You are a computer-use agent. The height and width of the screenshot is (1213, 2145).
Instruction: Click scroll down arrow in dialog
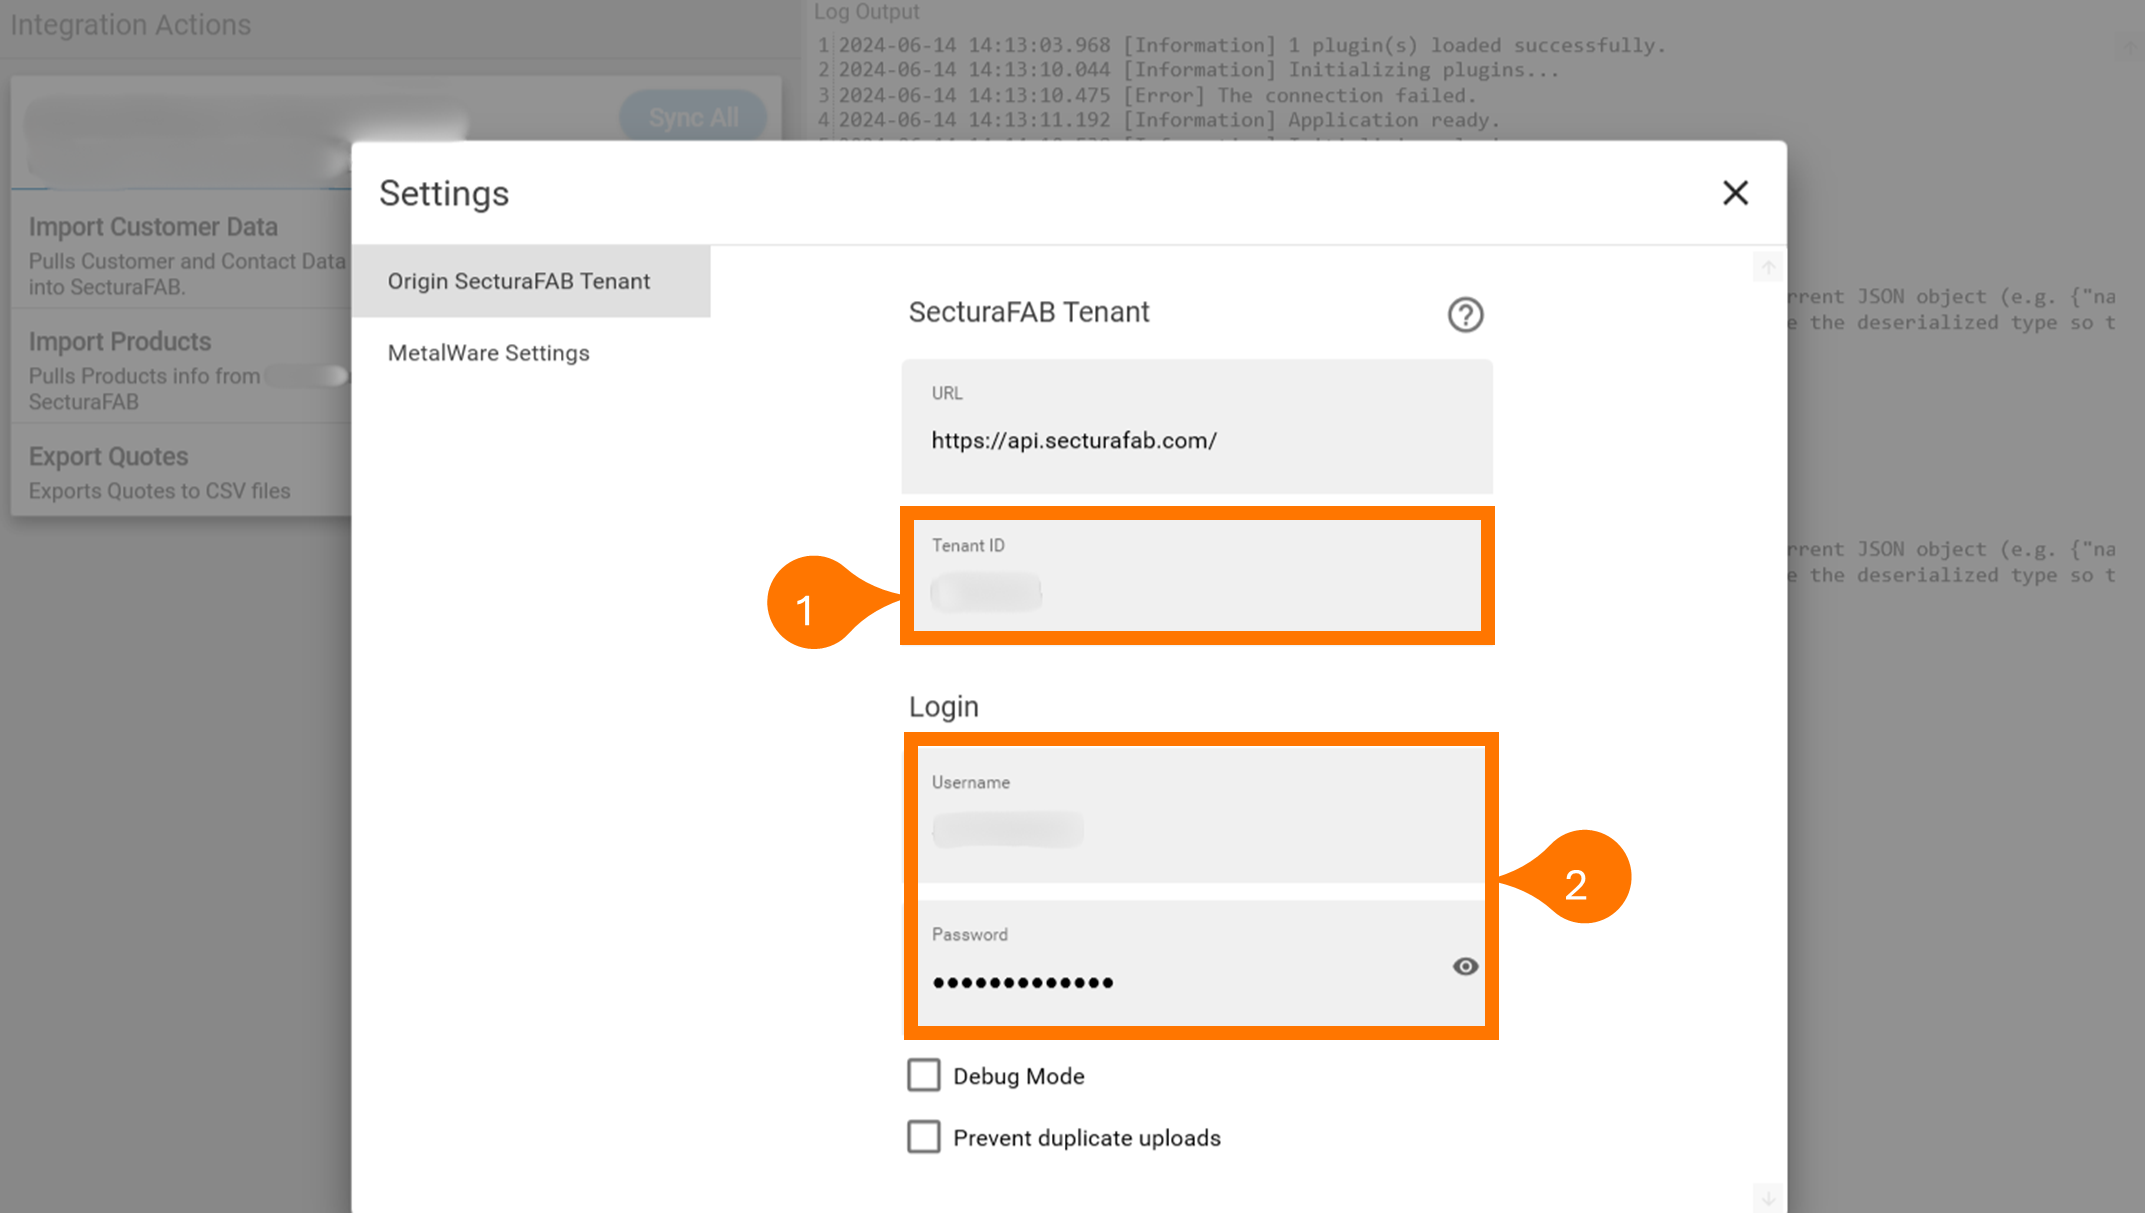[x=1768, y=1197]
